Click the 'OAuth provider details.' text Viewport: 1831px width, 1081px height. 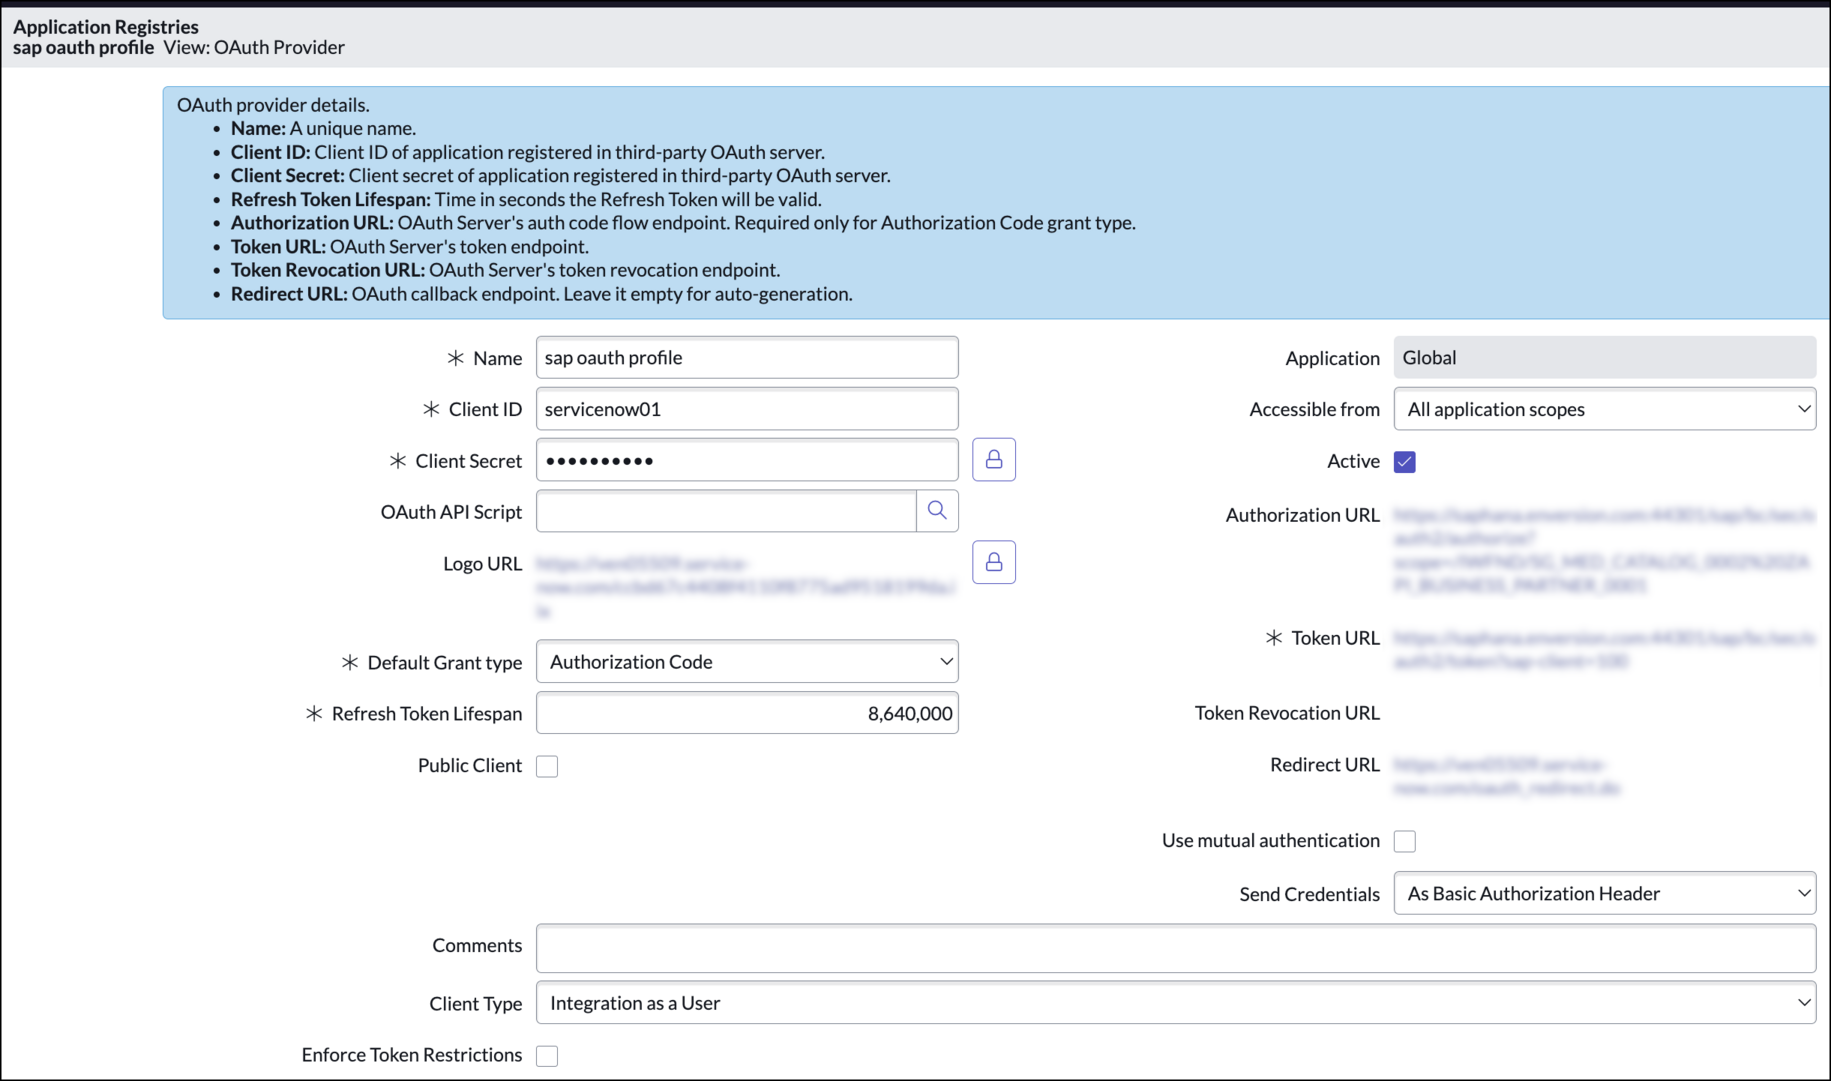tap(273, 105)
